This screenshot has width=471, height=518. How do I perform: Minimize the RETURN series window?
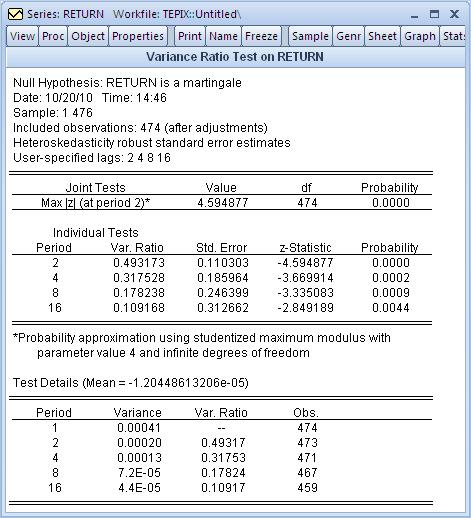414,15
